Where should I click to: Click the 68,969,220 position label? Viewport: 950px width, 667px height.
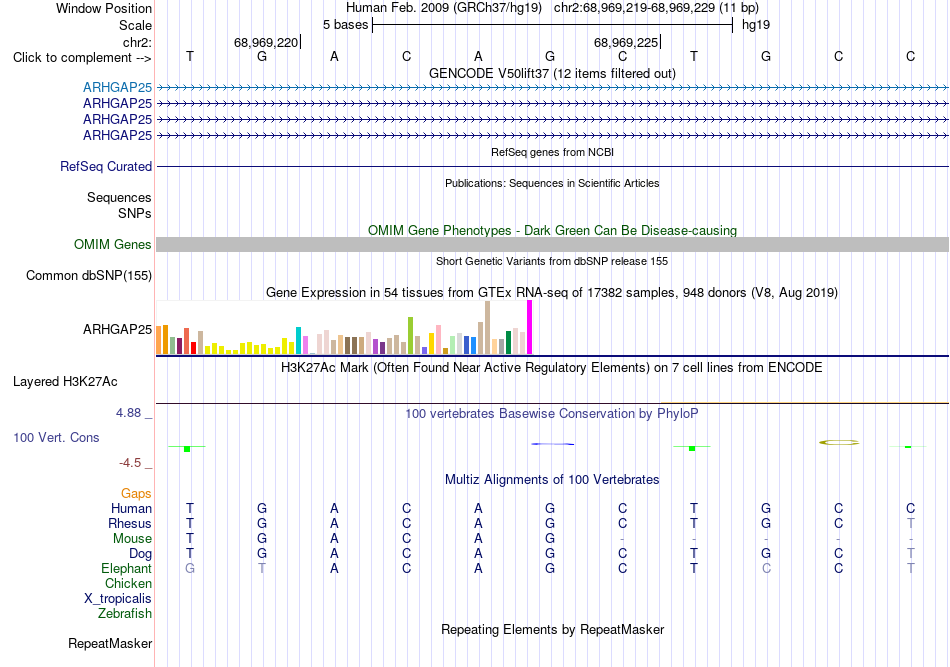pyautogui.click(x=266, y=42)
